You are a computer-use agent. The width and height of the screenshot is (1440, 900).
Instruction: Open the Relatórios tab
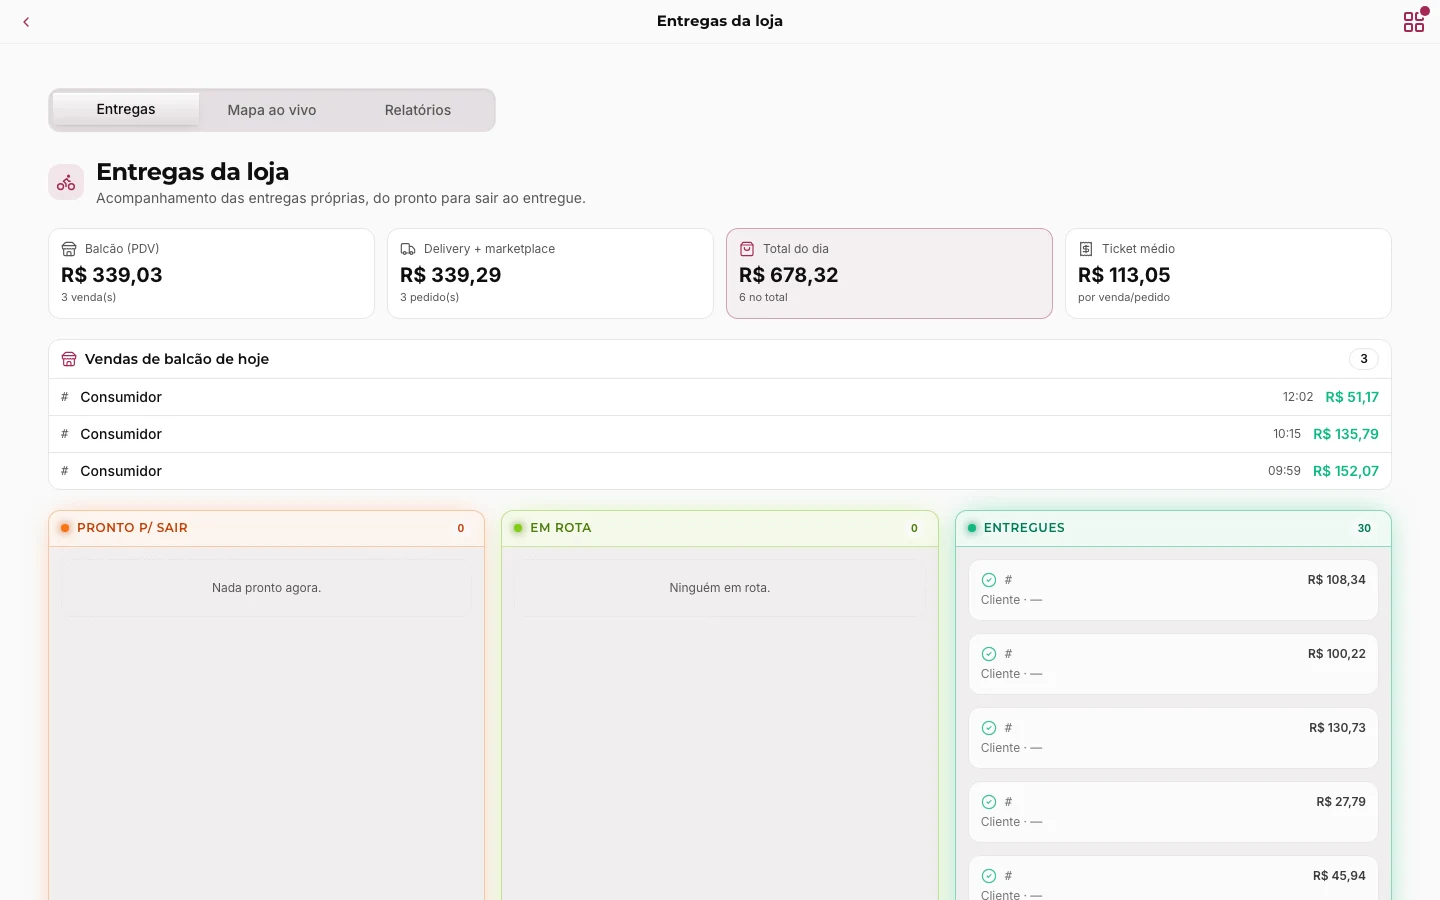click(x=418, y=110)
